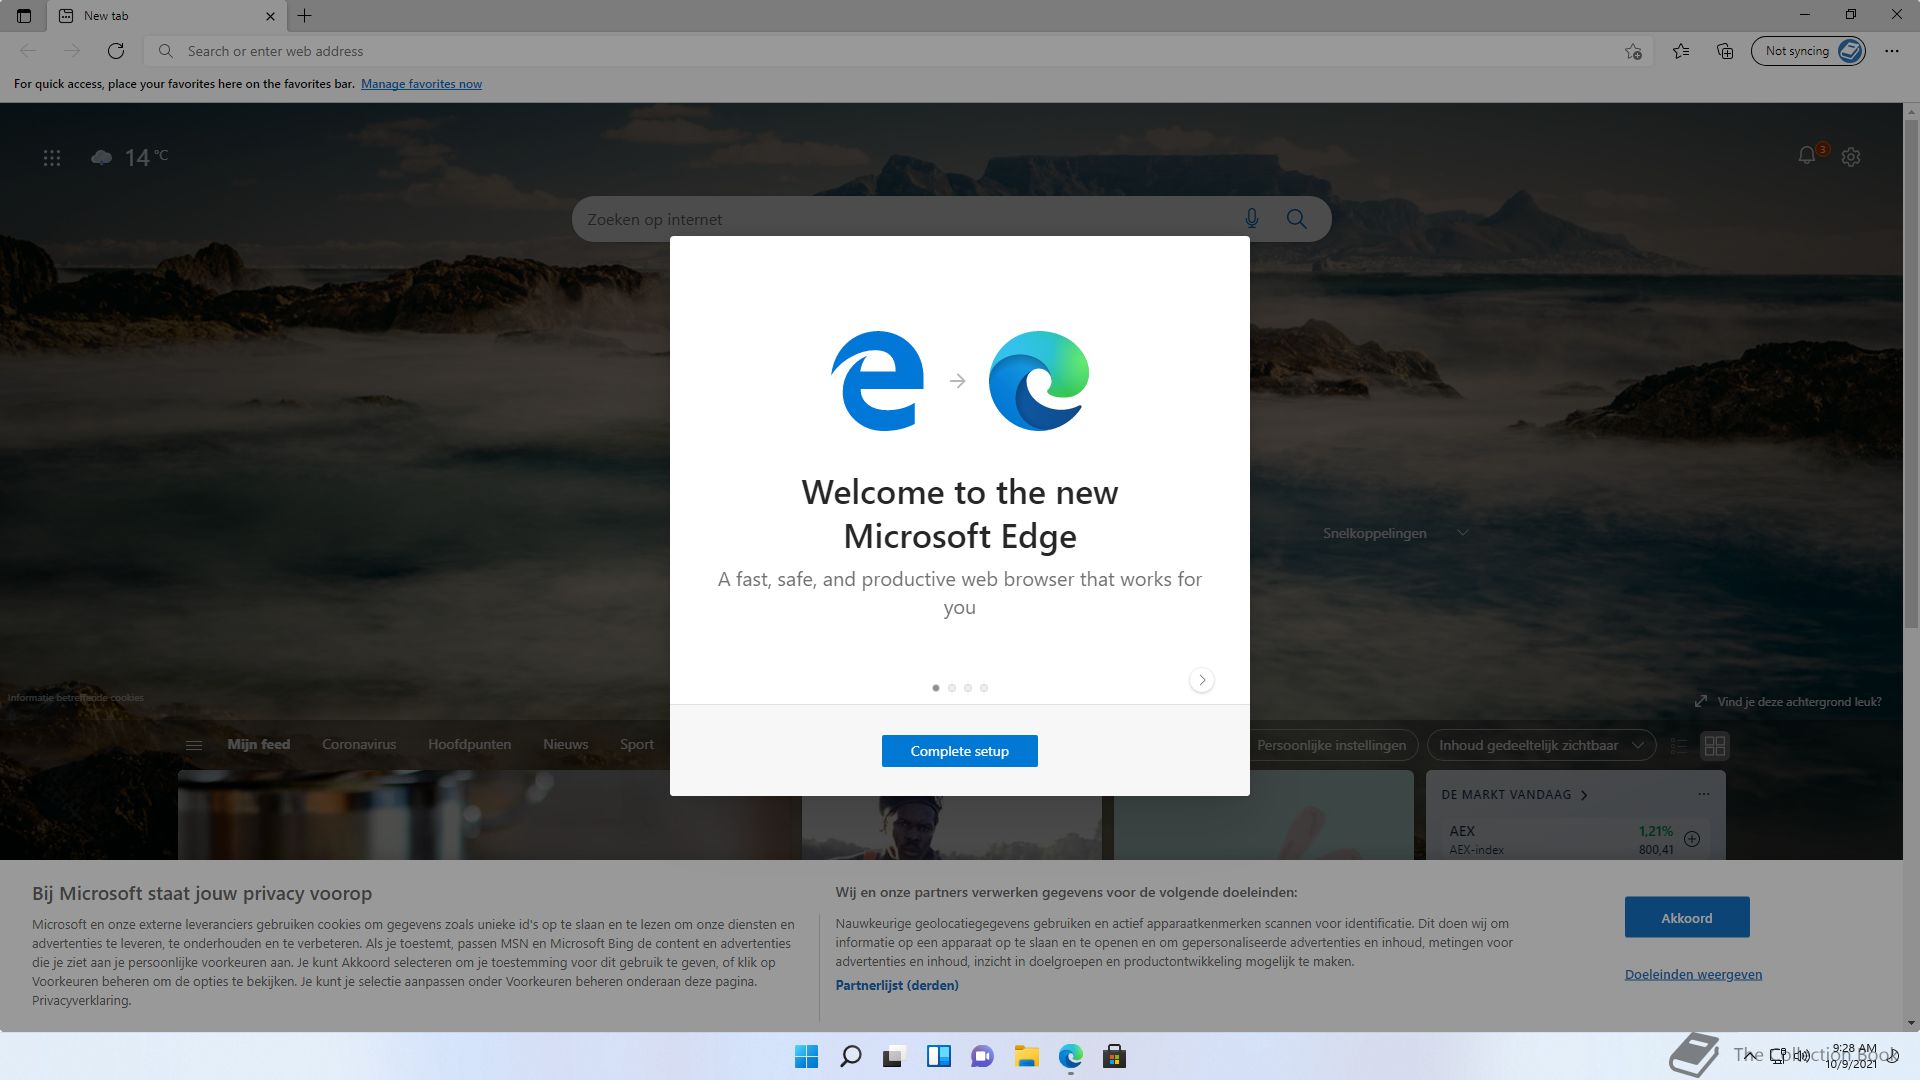
Task: View the 14°C weather widget
Action: point(130,157)
